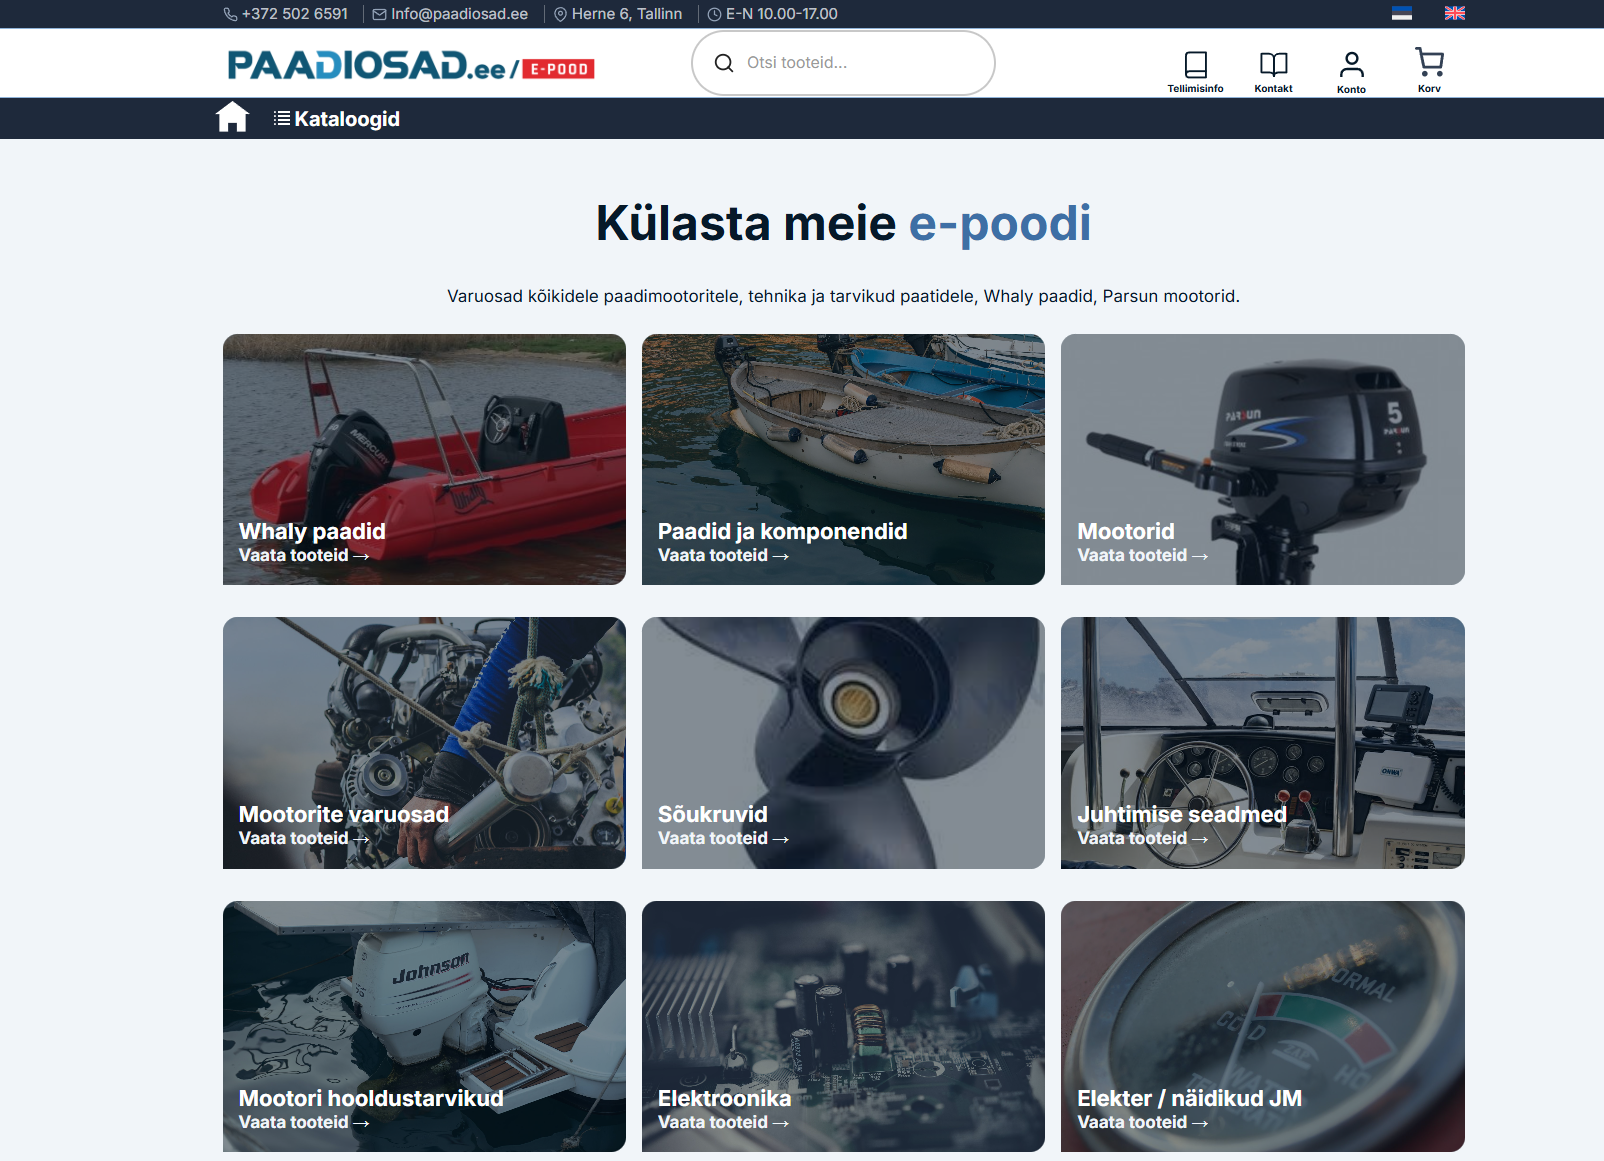Open the Mootorid category card
Viewport: 1604px width, 1161px height.
tap(1262, 459)
